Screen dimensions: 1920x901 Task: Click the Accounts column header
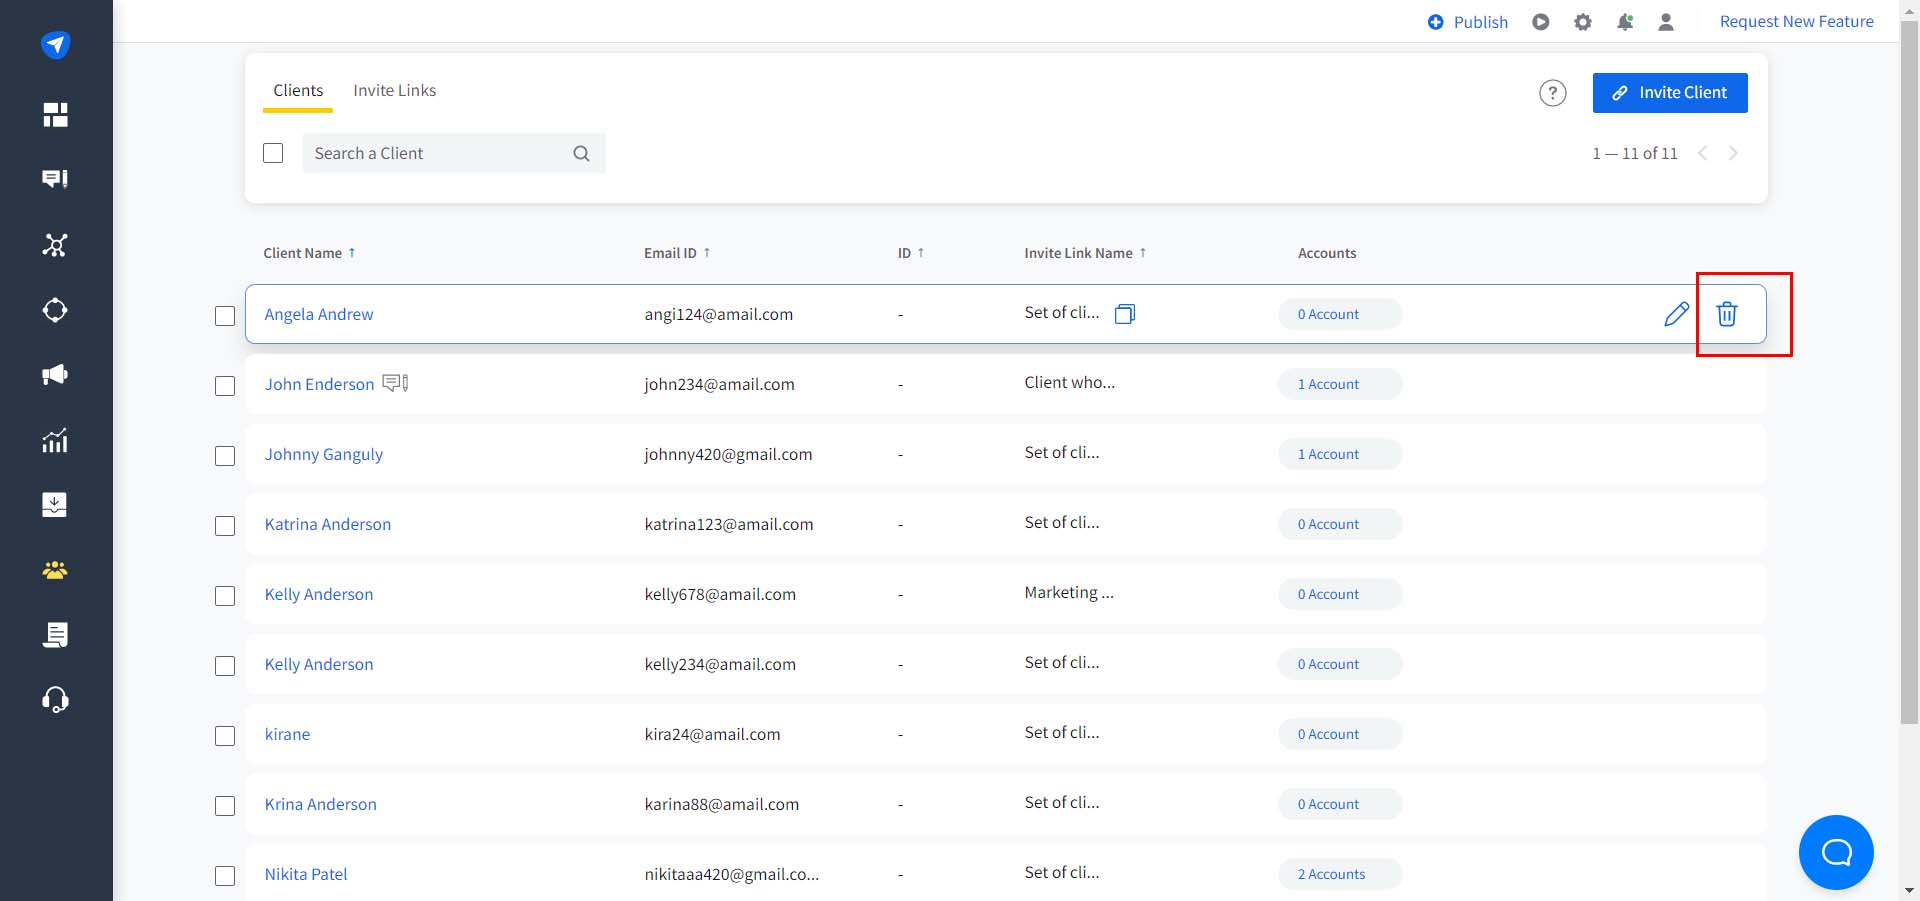click(x=1327, y=253)
